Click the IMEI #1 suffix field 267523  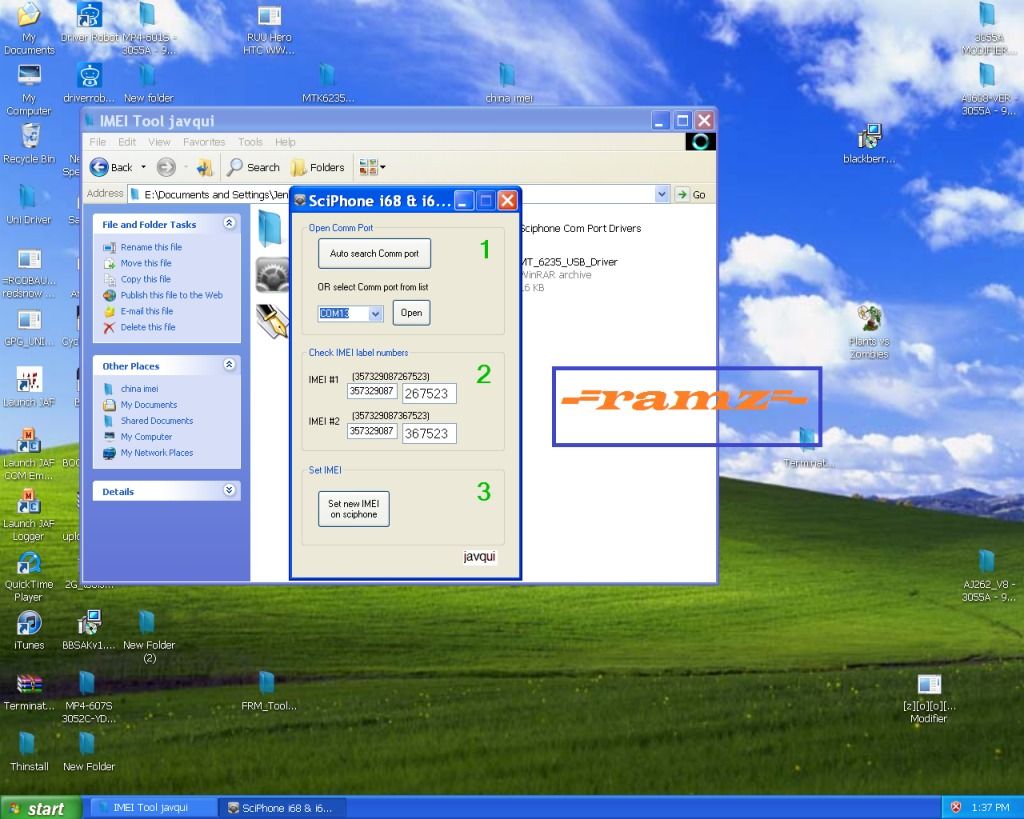pyautogui.click(x=429, y=393)
